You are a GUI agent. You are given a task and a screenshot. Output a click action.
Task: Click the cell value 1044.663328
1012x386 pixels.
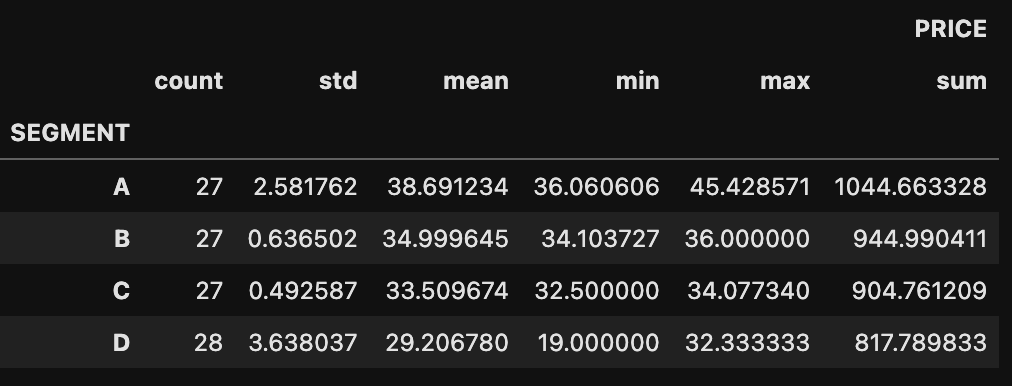[x=910, y=187]
